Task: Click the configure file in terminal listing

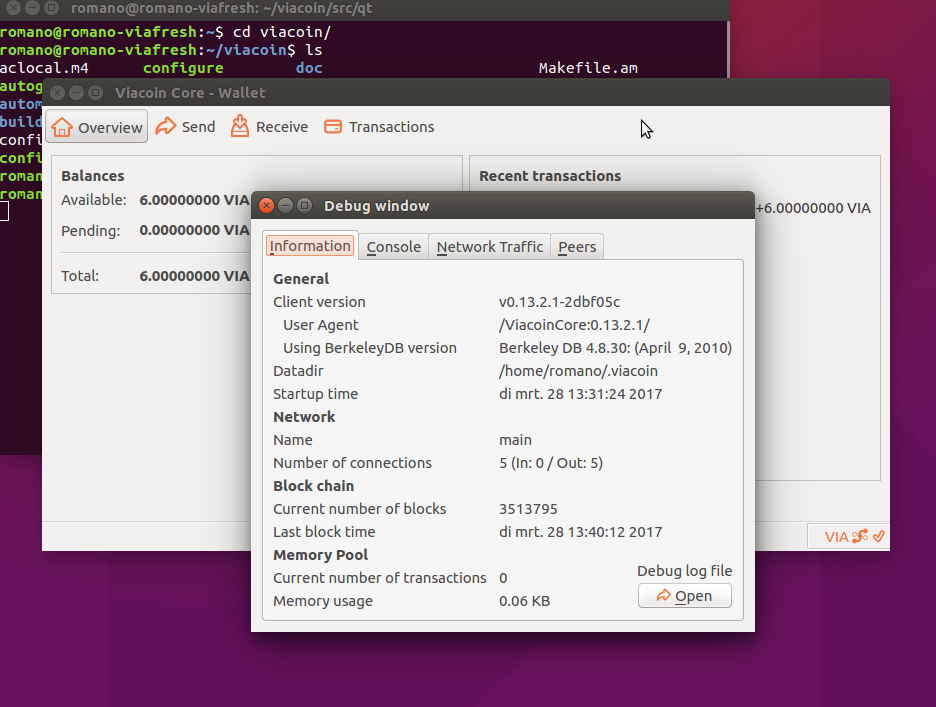Action: point(183,69)
